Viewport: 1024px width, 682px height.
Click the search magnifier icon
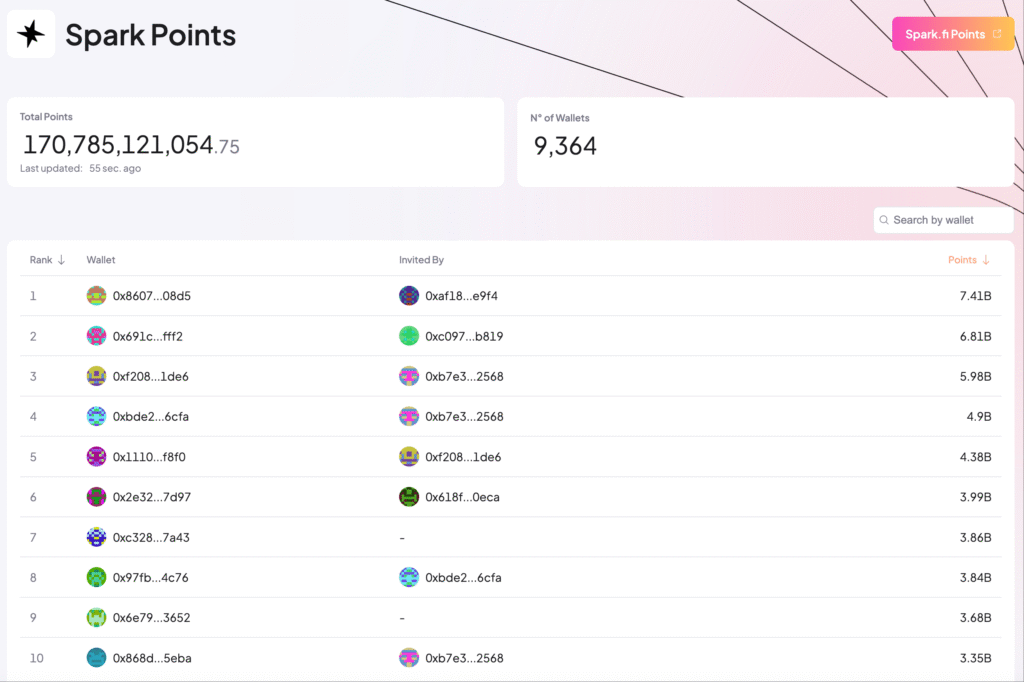point(884,220)
